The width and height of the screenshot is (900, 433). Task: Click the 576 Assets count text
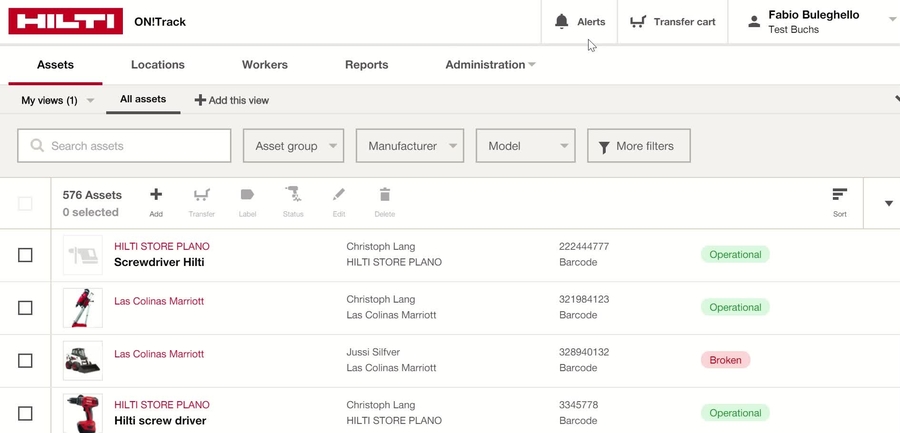[x=92, y=195]
